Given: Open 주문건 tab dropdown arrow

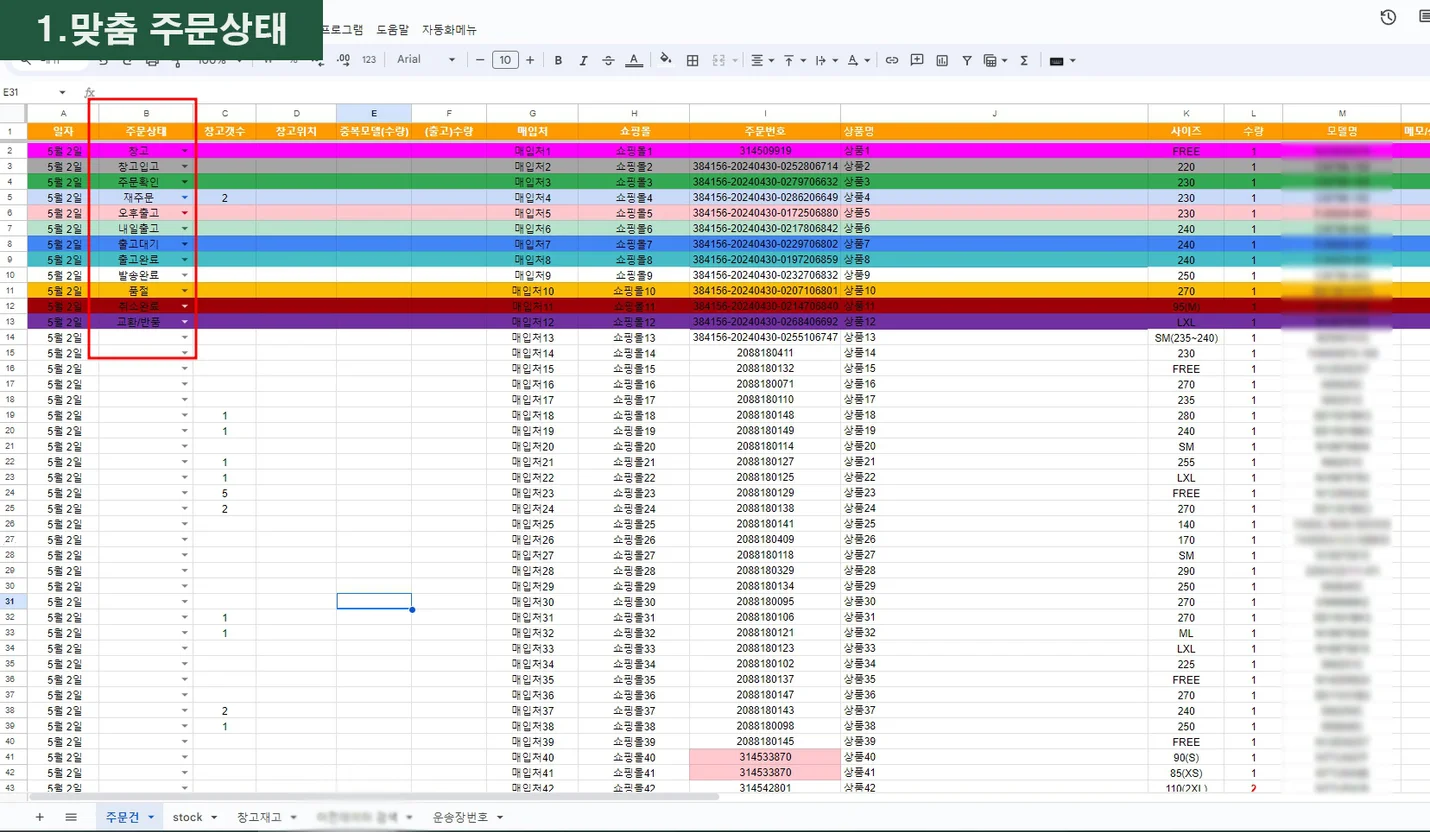Looking at the screenshot, I should pos(151,818).
